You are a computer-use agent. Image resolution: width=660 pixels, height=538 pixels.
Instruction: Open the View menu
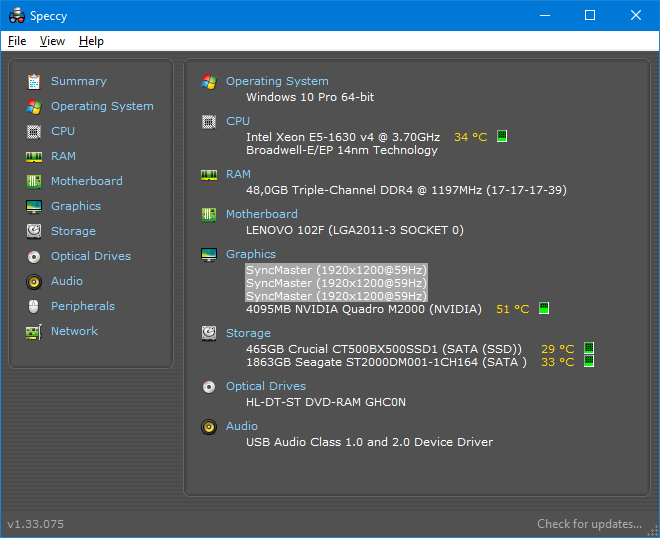tap(52, 41)
